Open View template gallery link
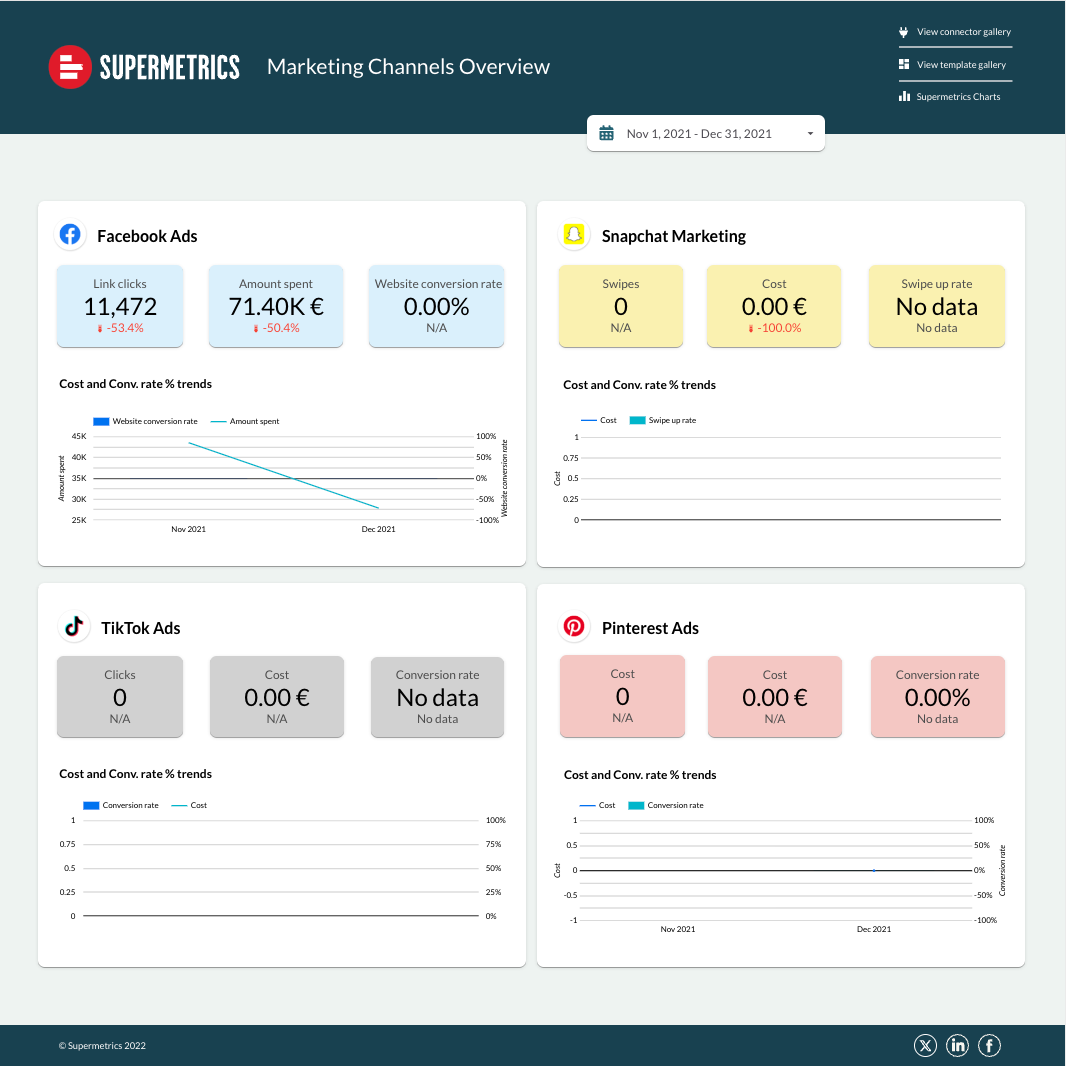The image size is (1066, 1066). point(961,65)
